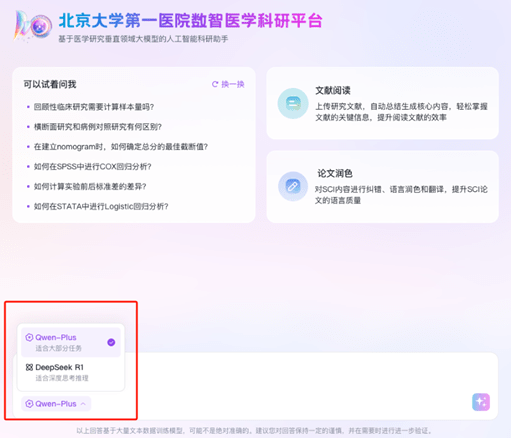
Task: Ask 如何在SPSS中进行COX回归分析?
Action: 92,167
